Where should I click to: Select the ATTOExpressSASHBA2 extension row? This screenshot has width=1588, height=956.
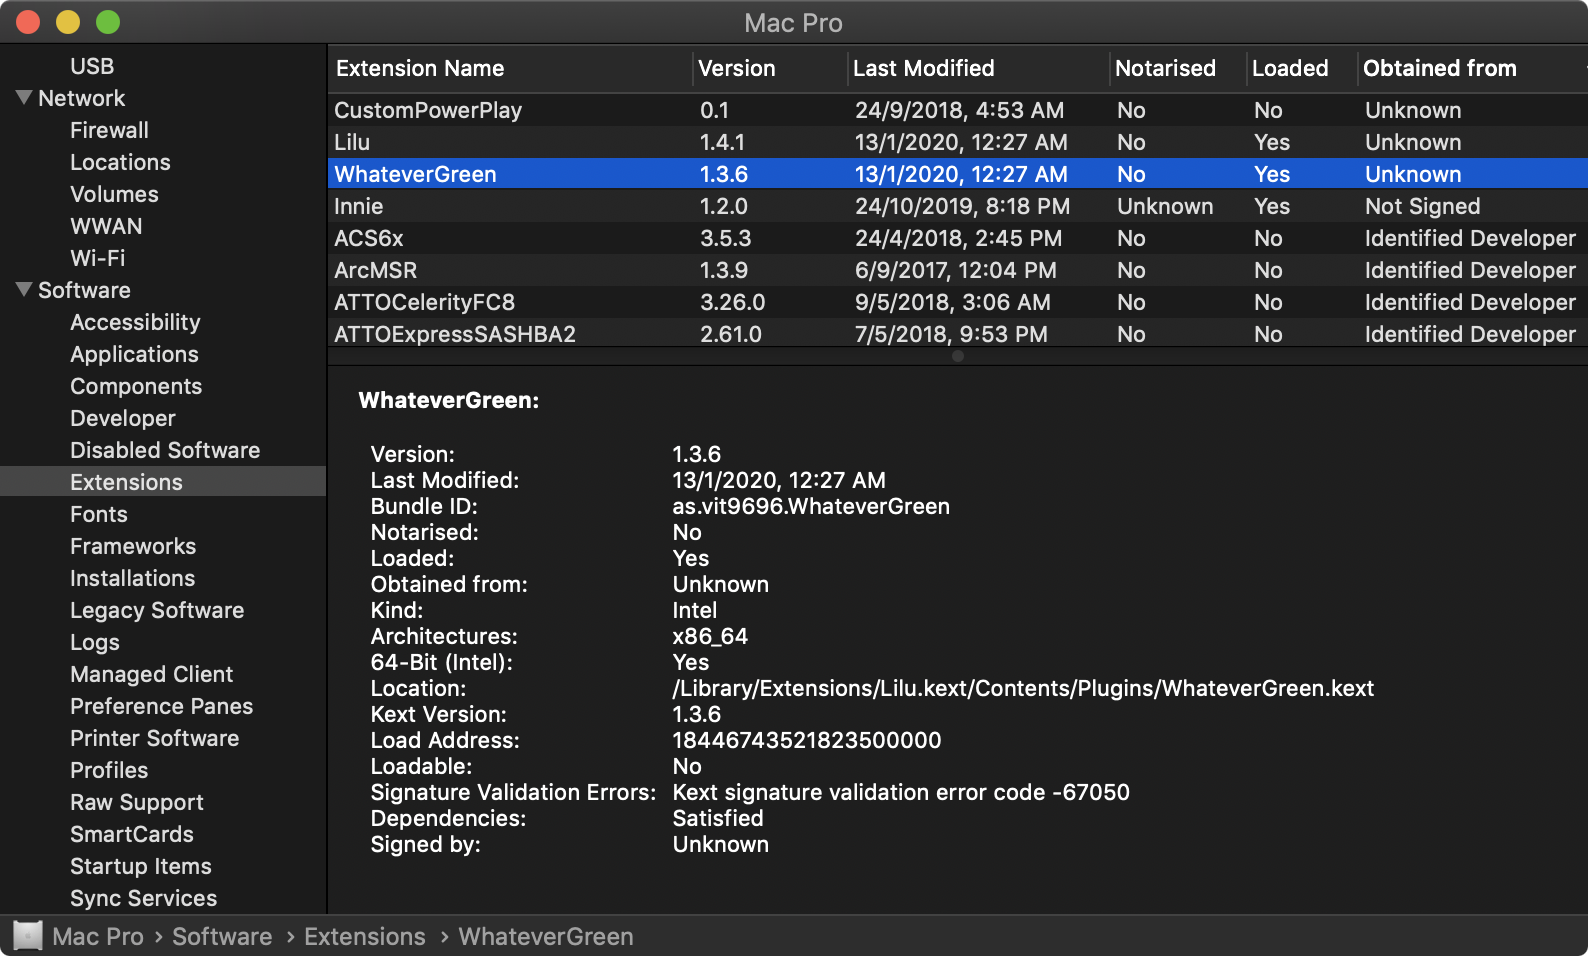coord(958,333)
